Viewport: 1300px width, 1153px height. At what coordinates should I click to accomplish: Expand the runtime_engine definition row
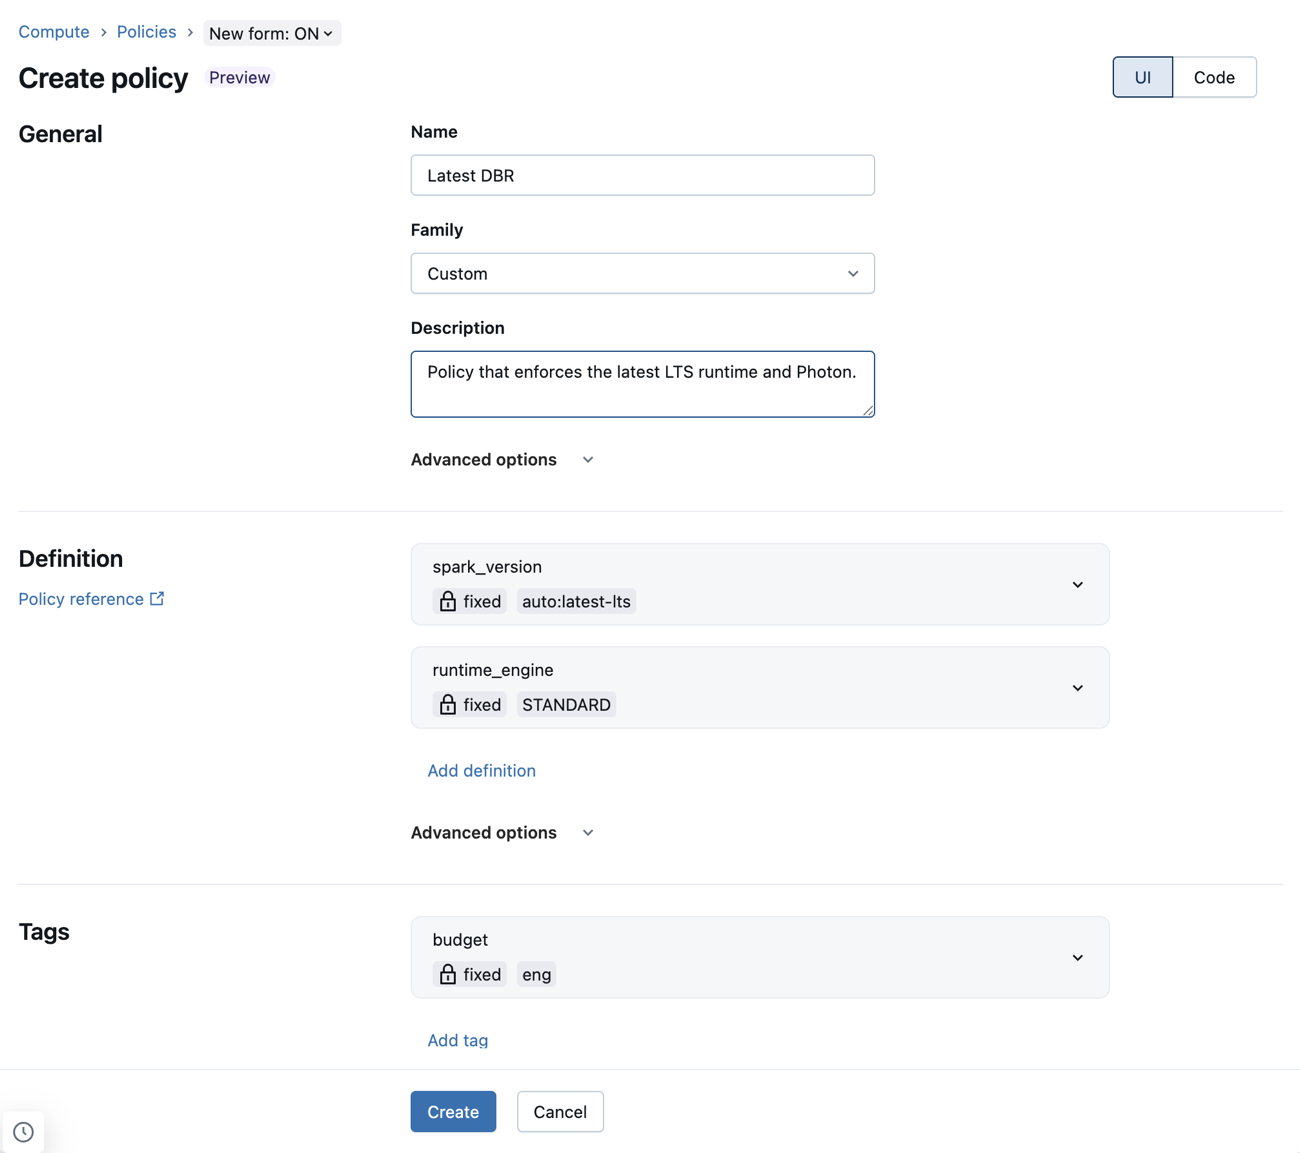(x=1077, y=687)
